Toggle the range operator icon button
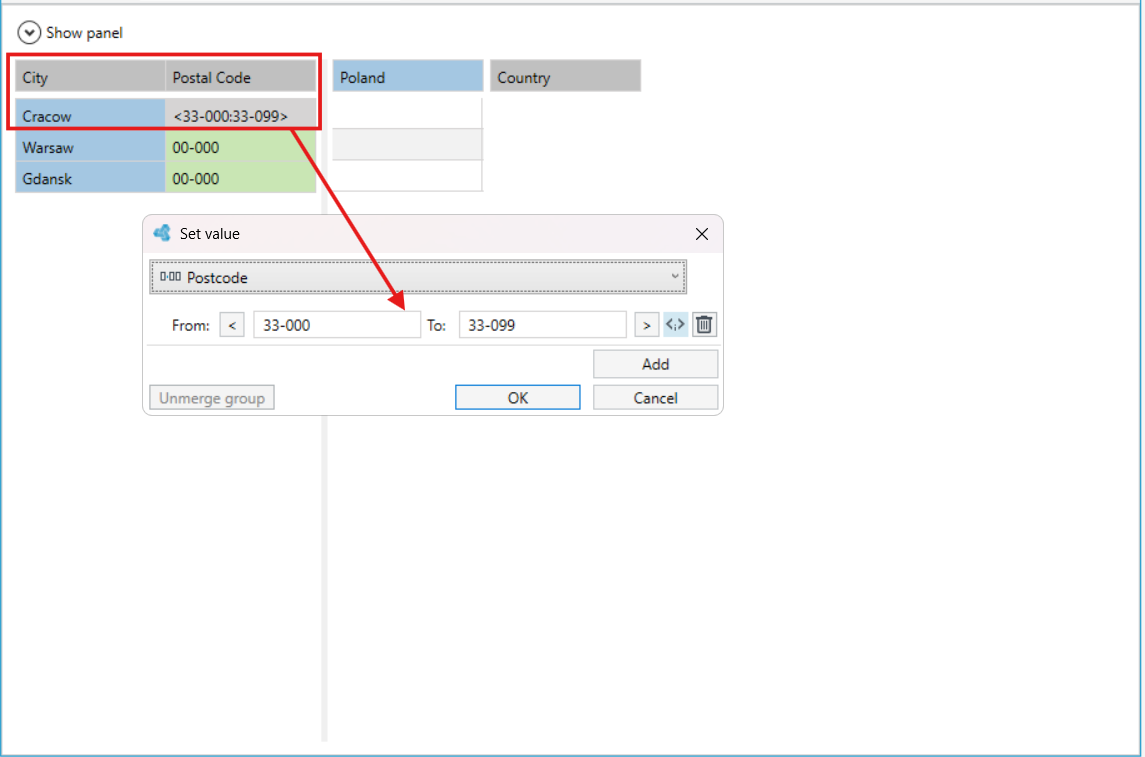The width and height of the screenshot is (1145, 757). pyautogui.click(x=675, y=325)
